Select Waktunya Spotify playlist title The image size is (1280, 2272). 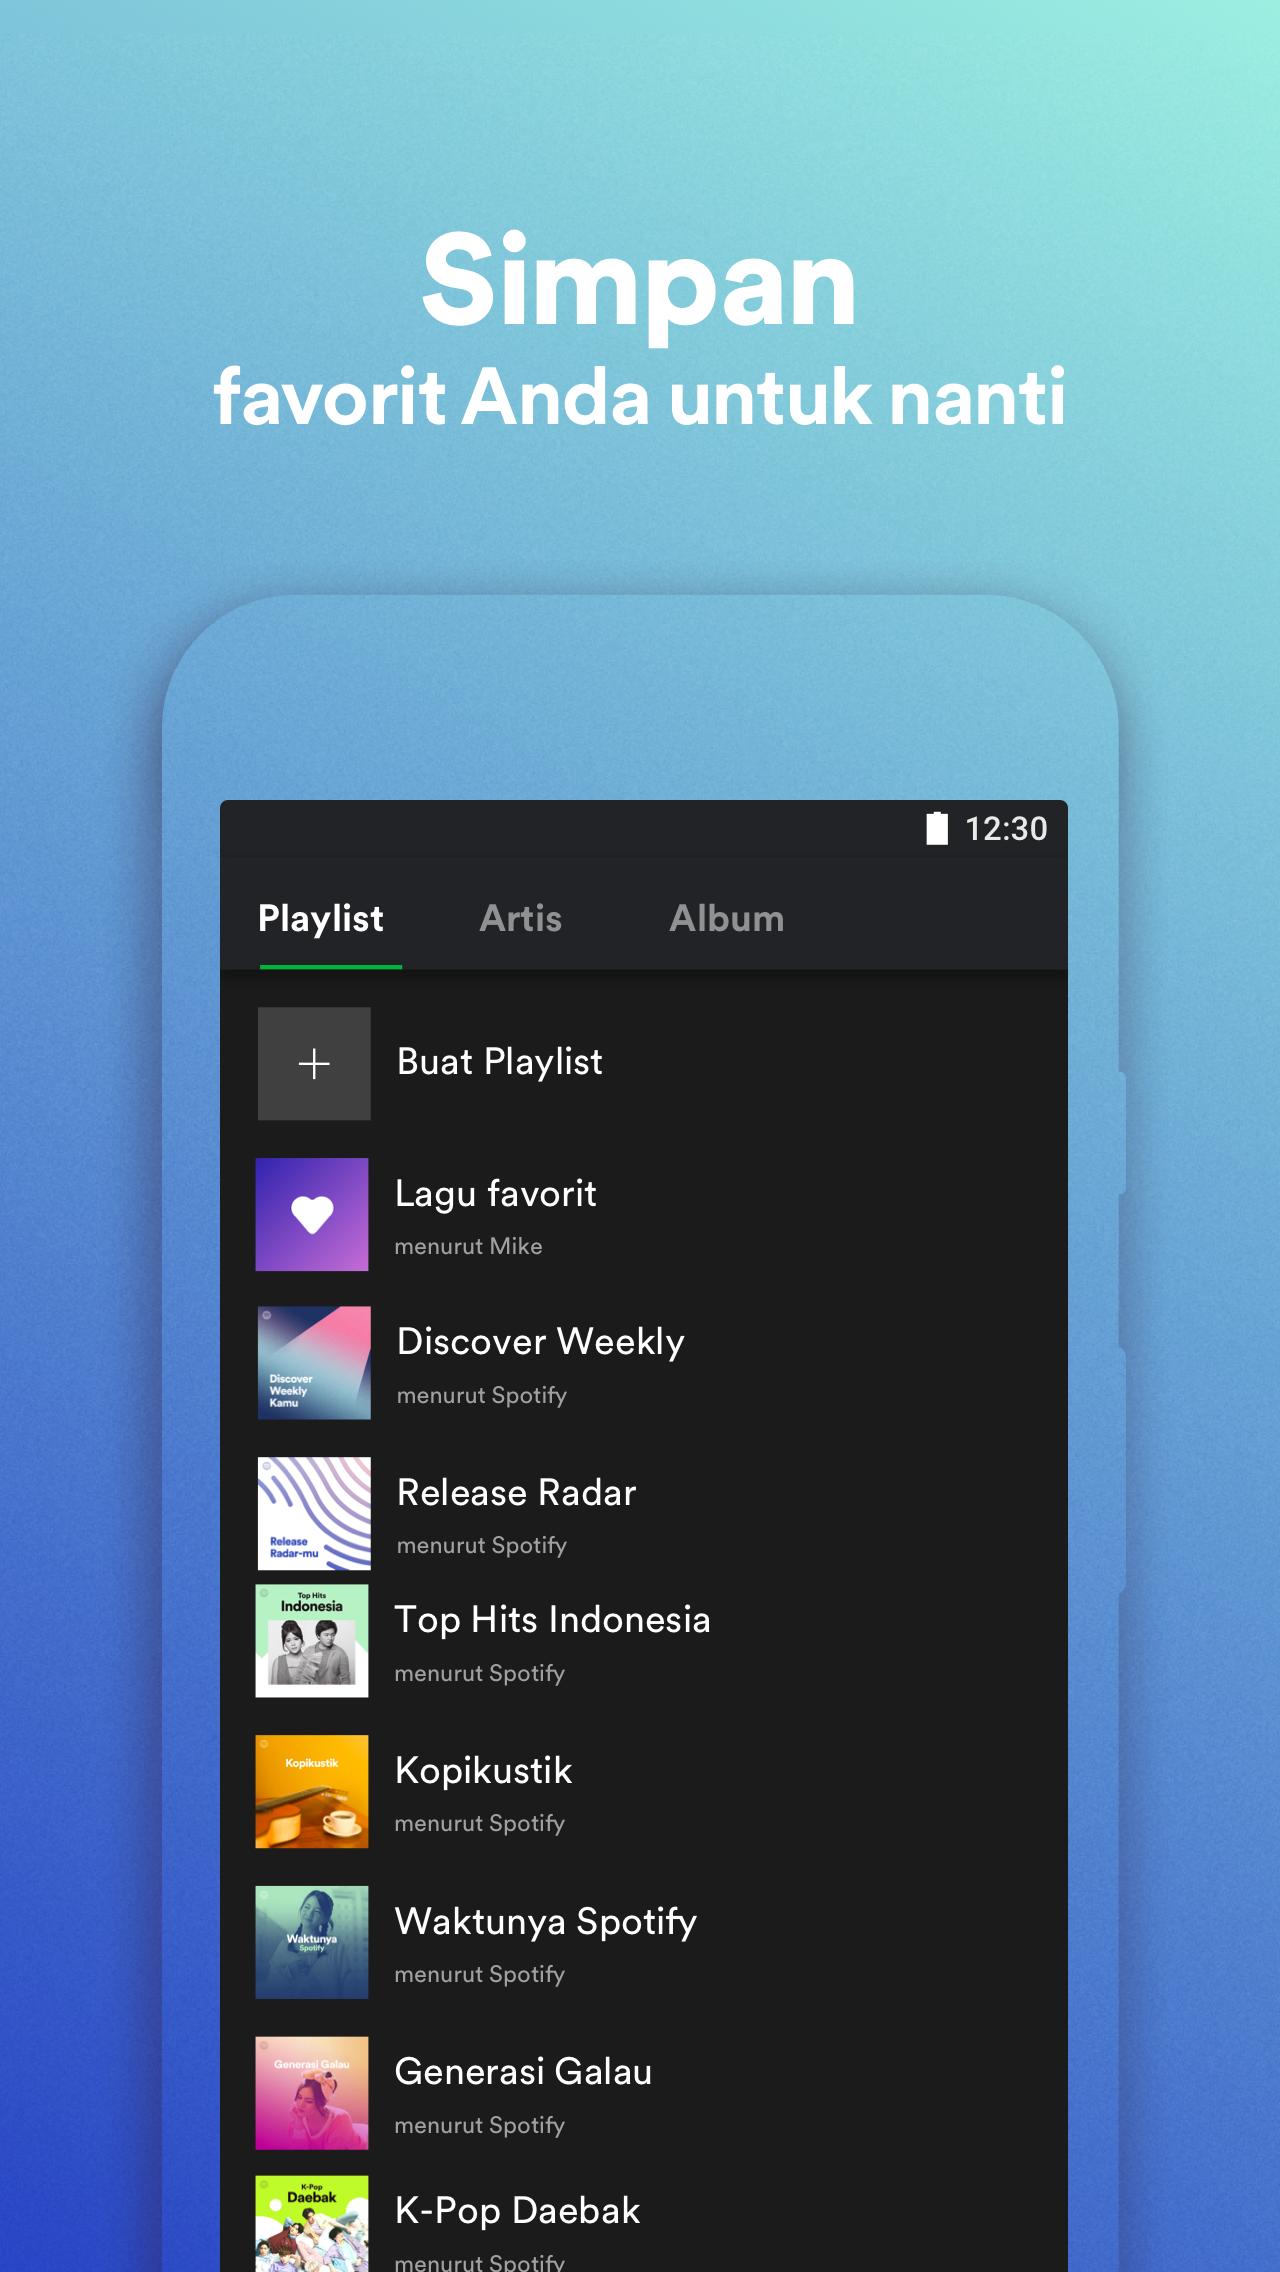[546, 1922]
